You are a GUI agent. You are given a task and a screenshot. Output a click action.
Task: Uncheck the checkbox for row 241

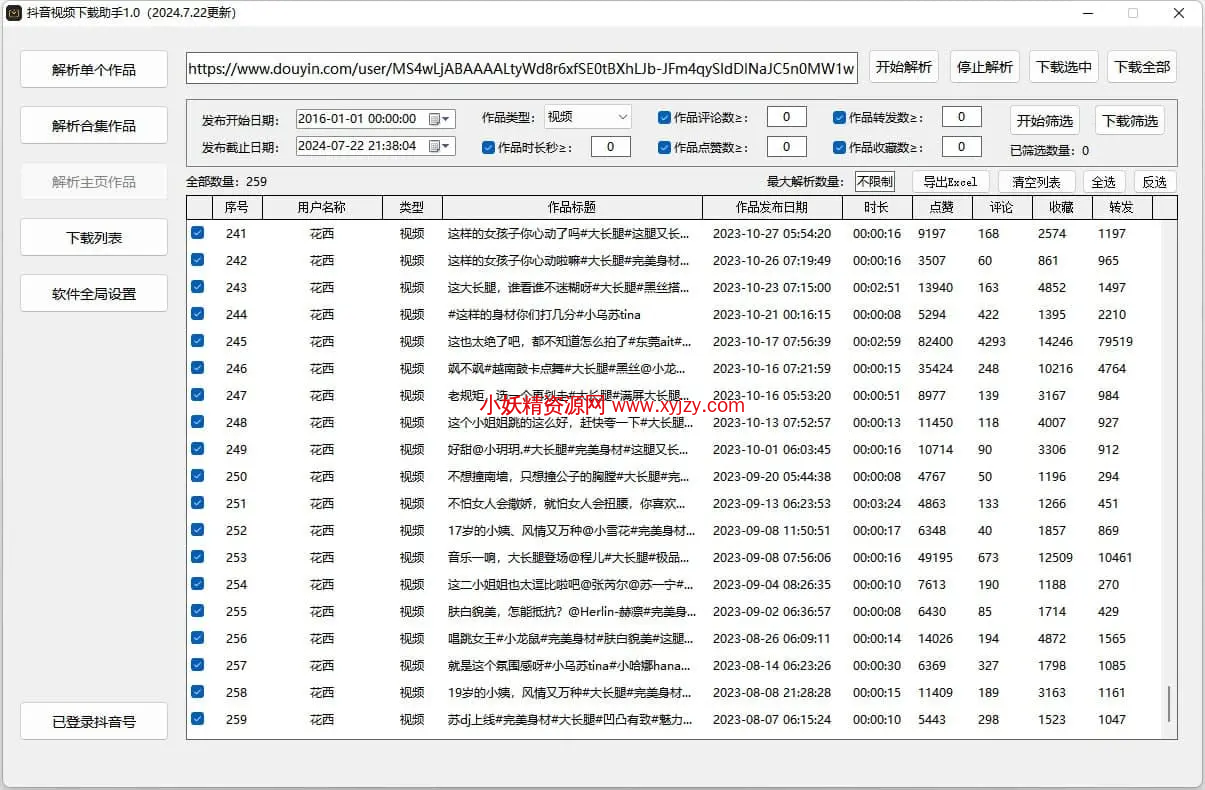(198, 233)
